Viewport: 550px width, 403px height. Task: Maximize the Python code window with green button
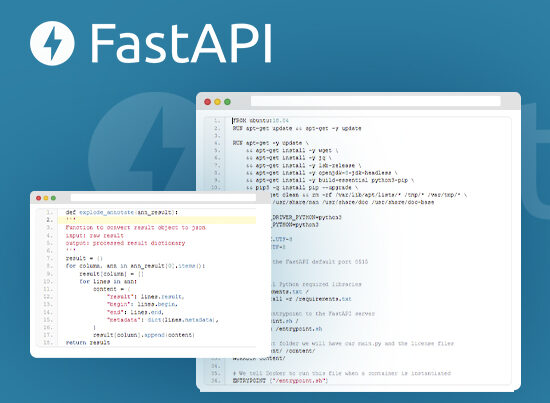click(53, 198)
